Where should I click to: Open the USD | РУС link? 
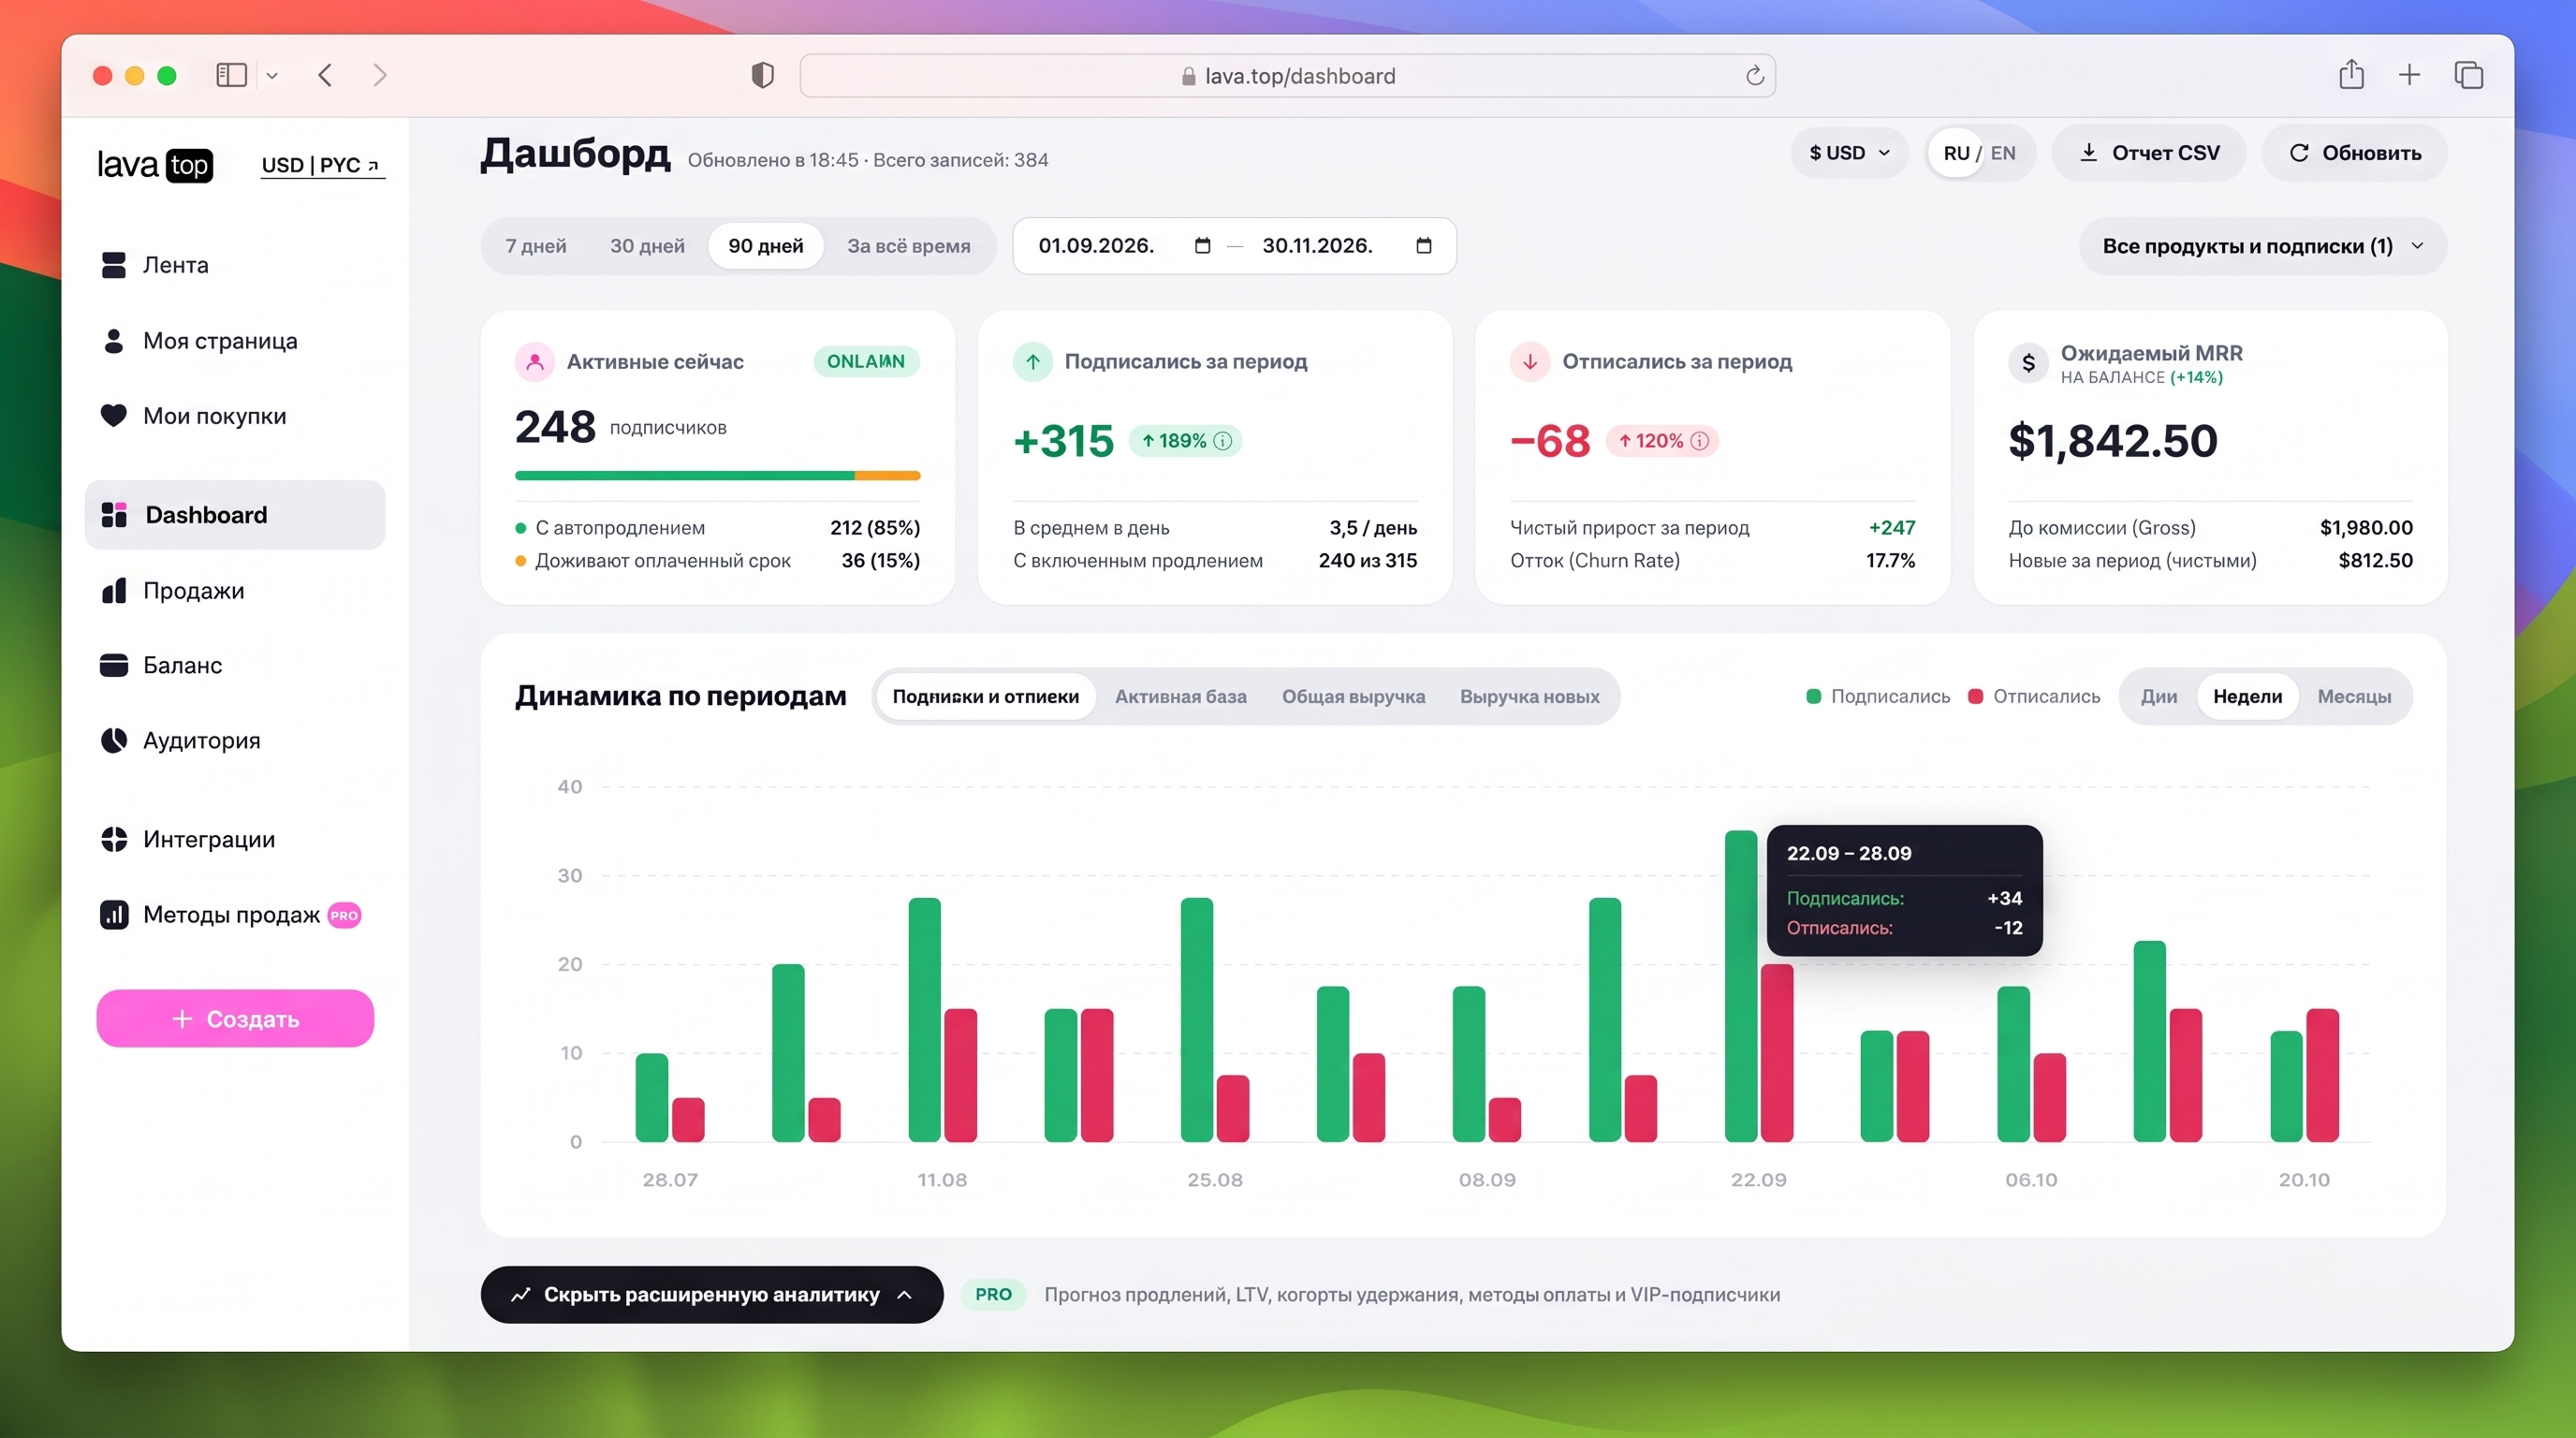(322, 165)
